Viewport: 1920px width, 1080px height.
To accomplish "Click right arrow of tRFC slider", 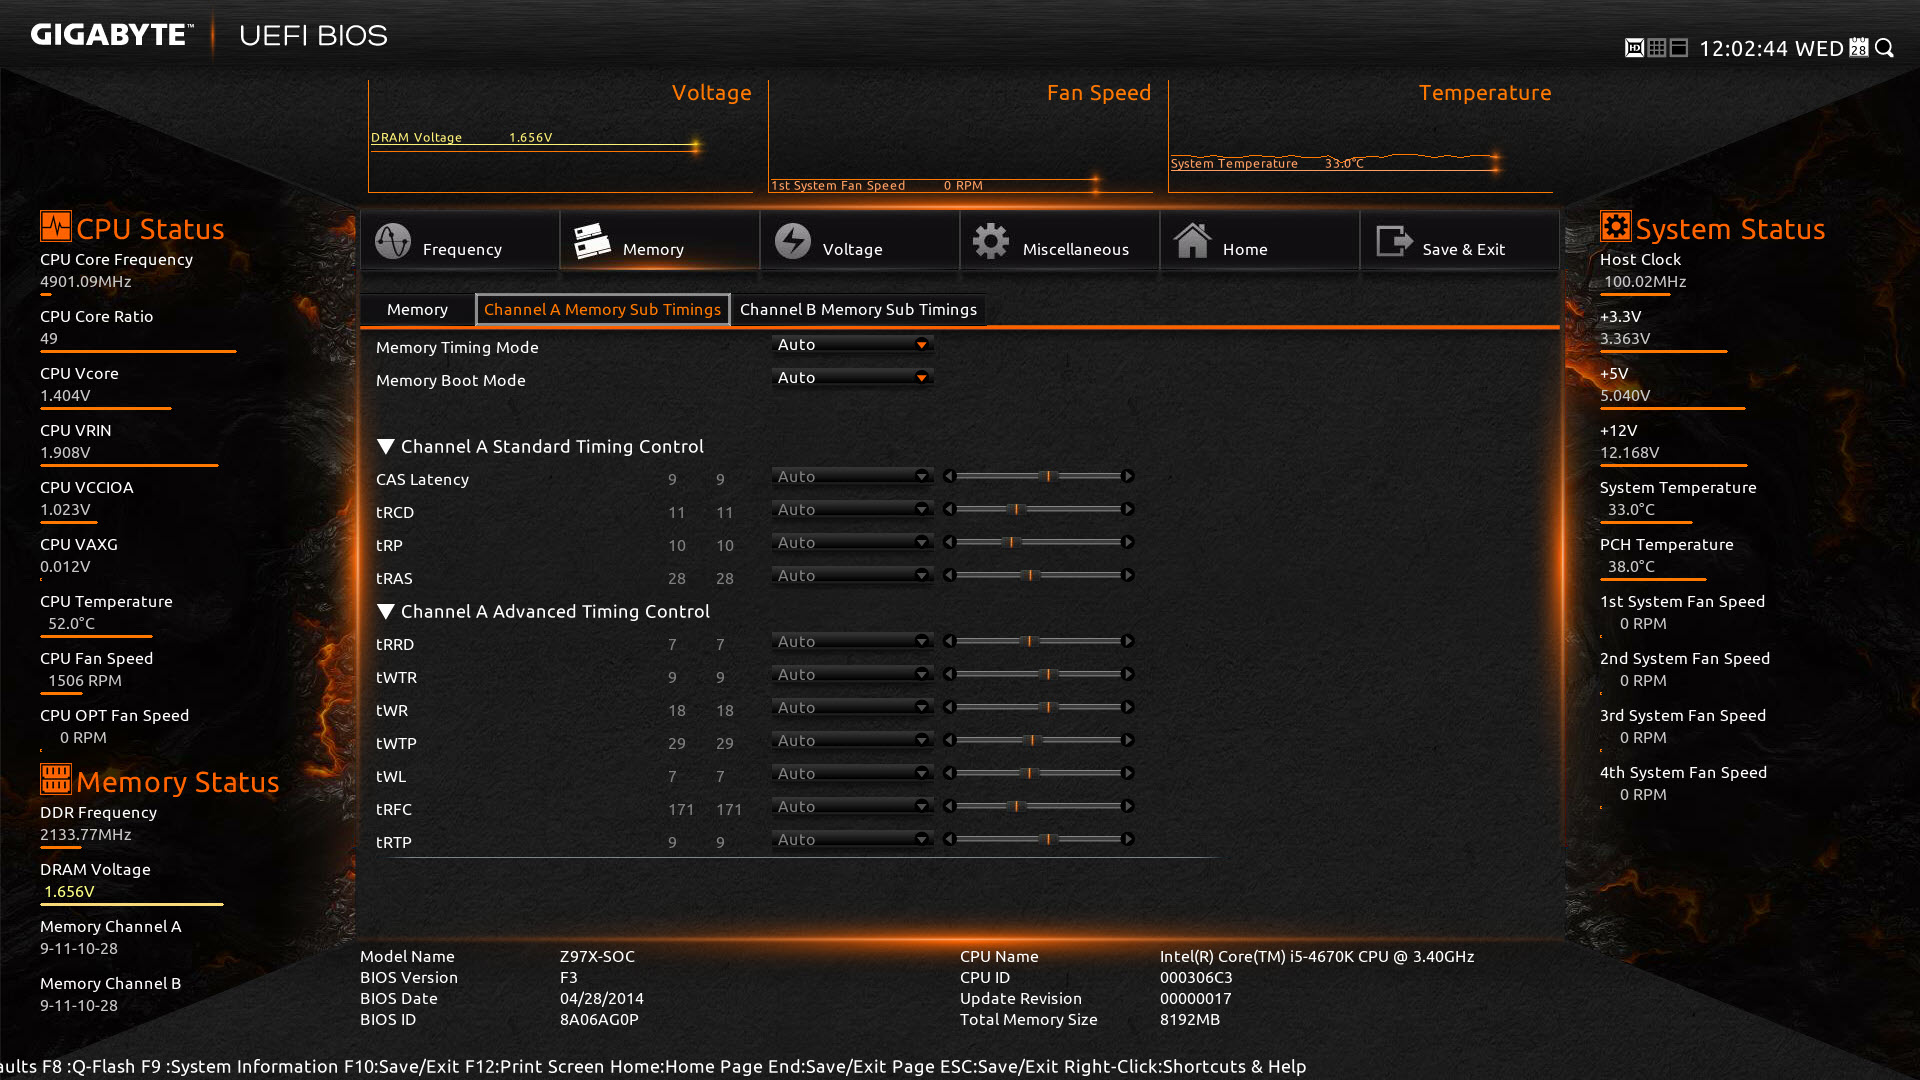I will click(x=1128, y=807).
